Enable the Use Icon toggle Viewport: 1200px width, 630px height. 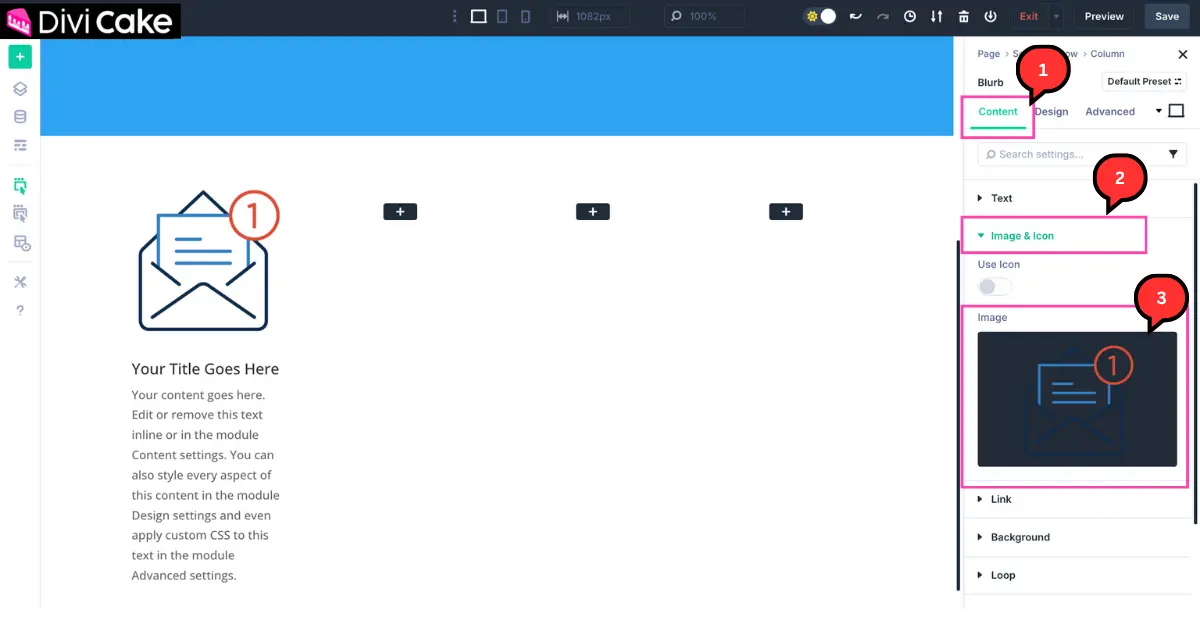pos(994,287)
